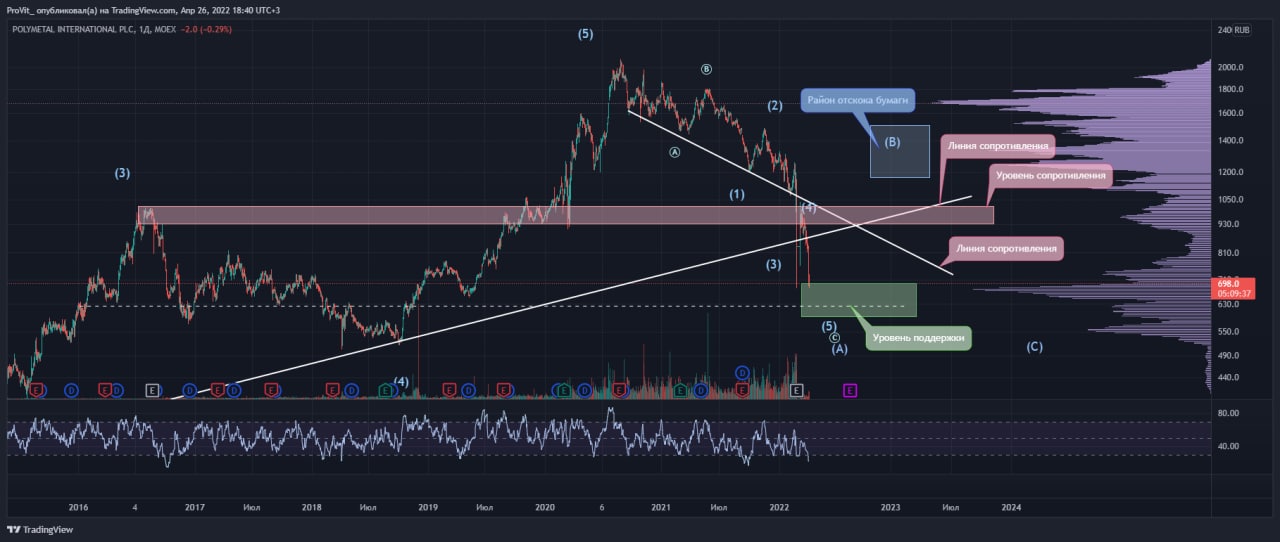Click the 2023 label on time axis
This screenshot has height=542, width=1280.
click(890, 507)
